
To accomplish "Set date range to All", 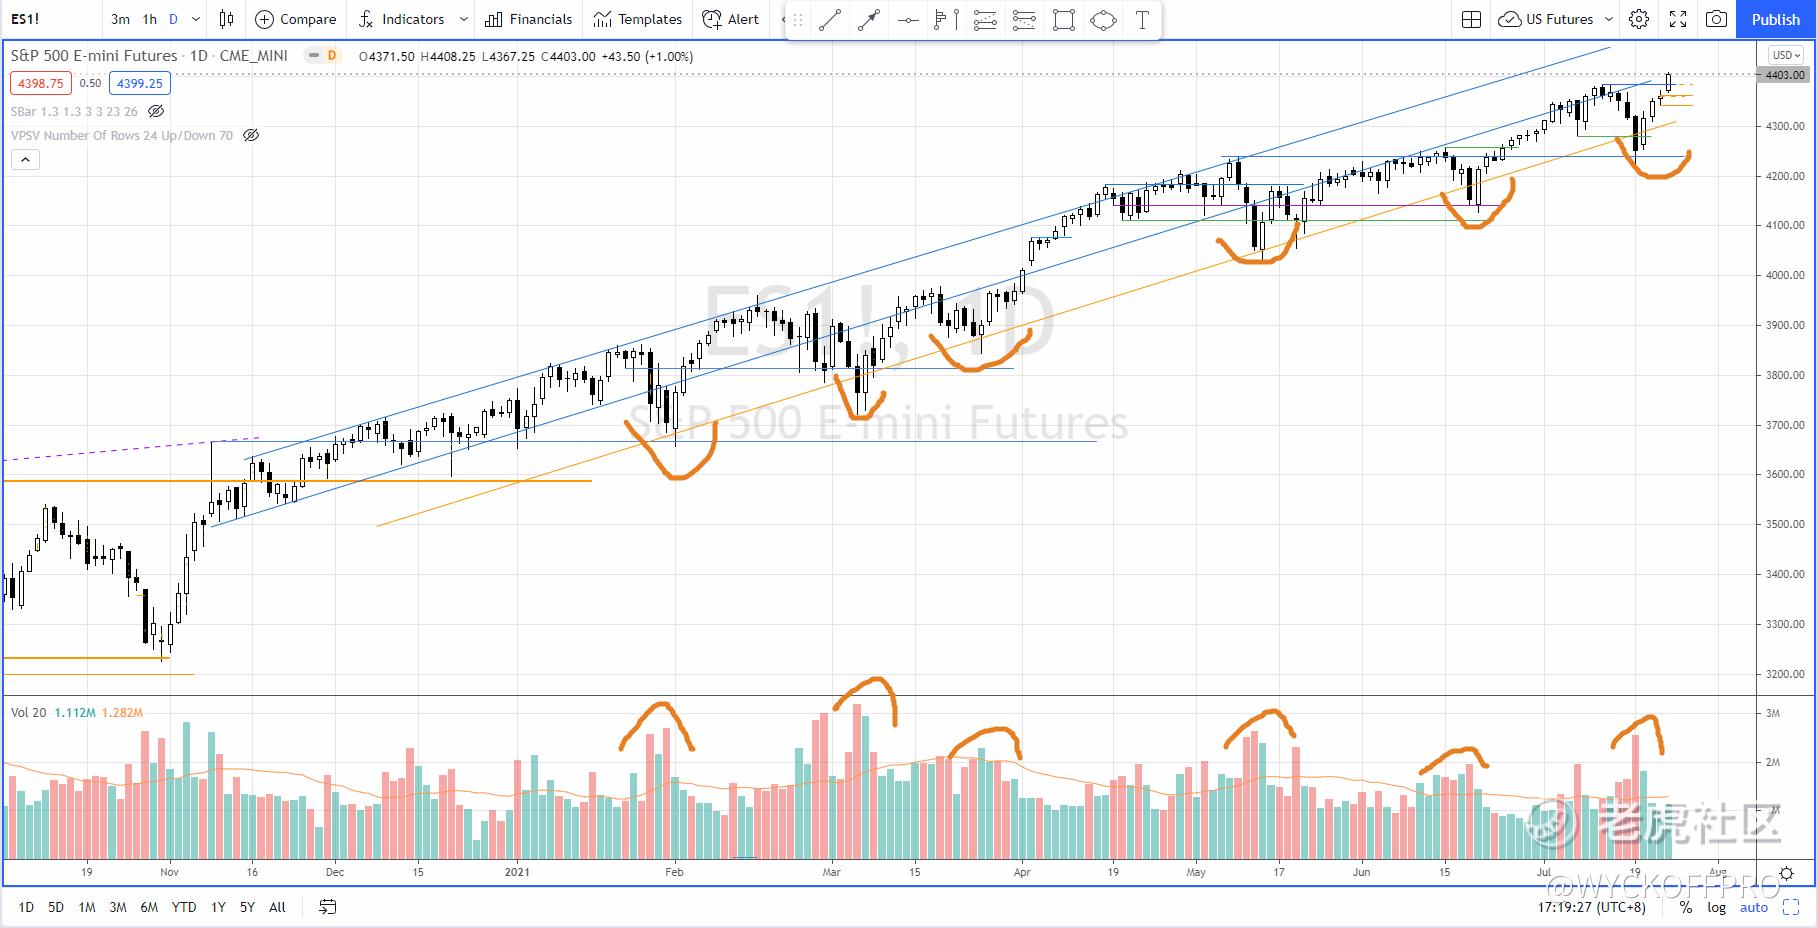I will 277,907.
